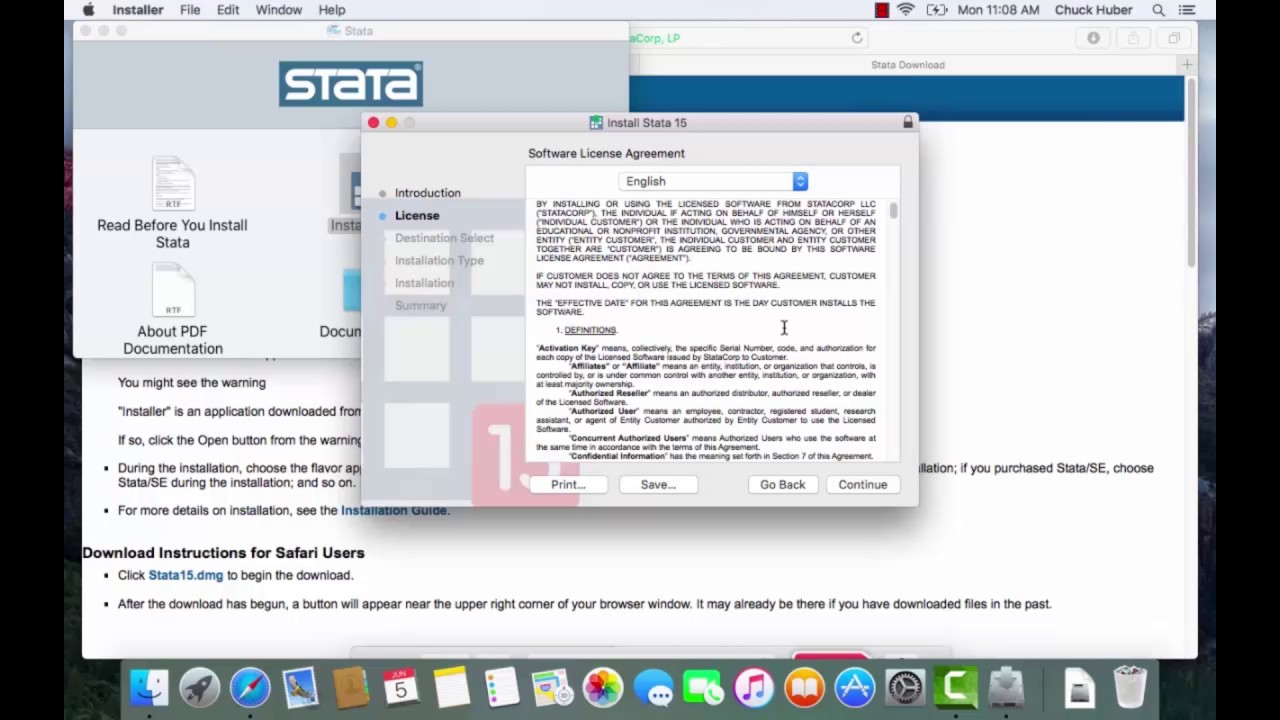Click Download Instructions for Safari Users heading

point(223,552)
